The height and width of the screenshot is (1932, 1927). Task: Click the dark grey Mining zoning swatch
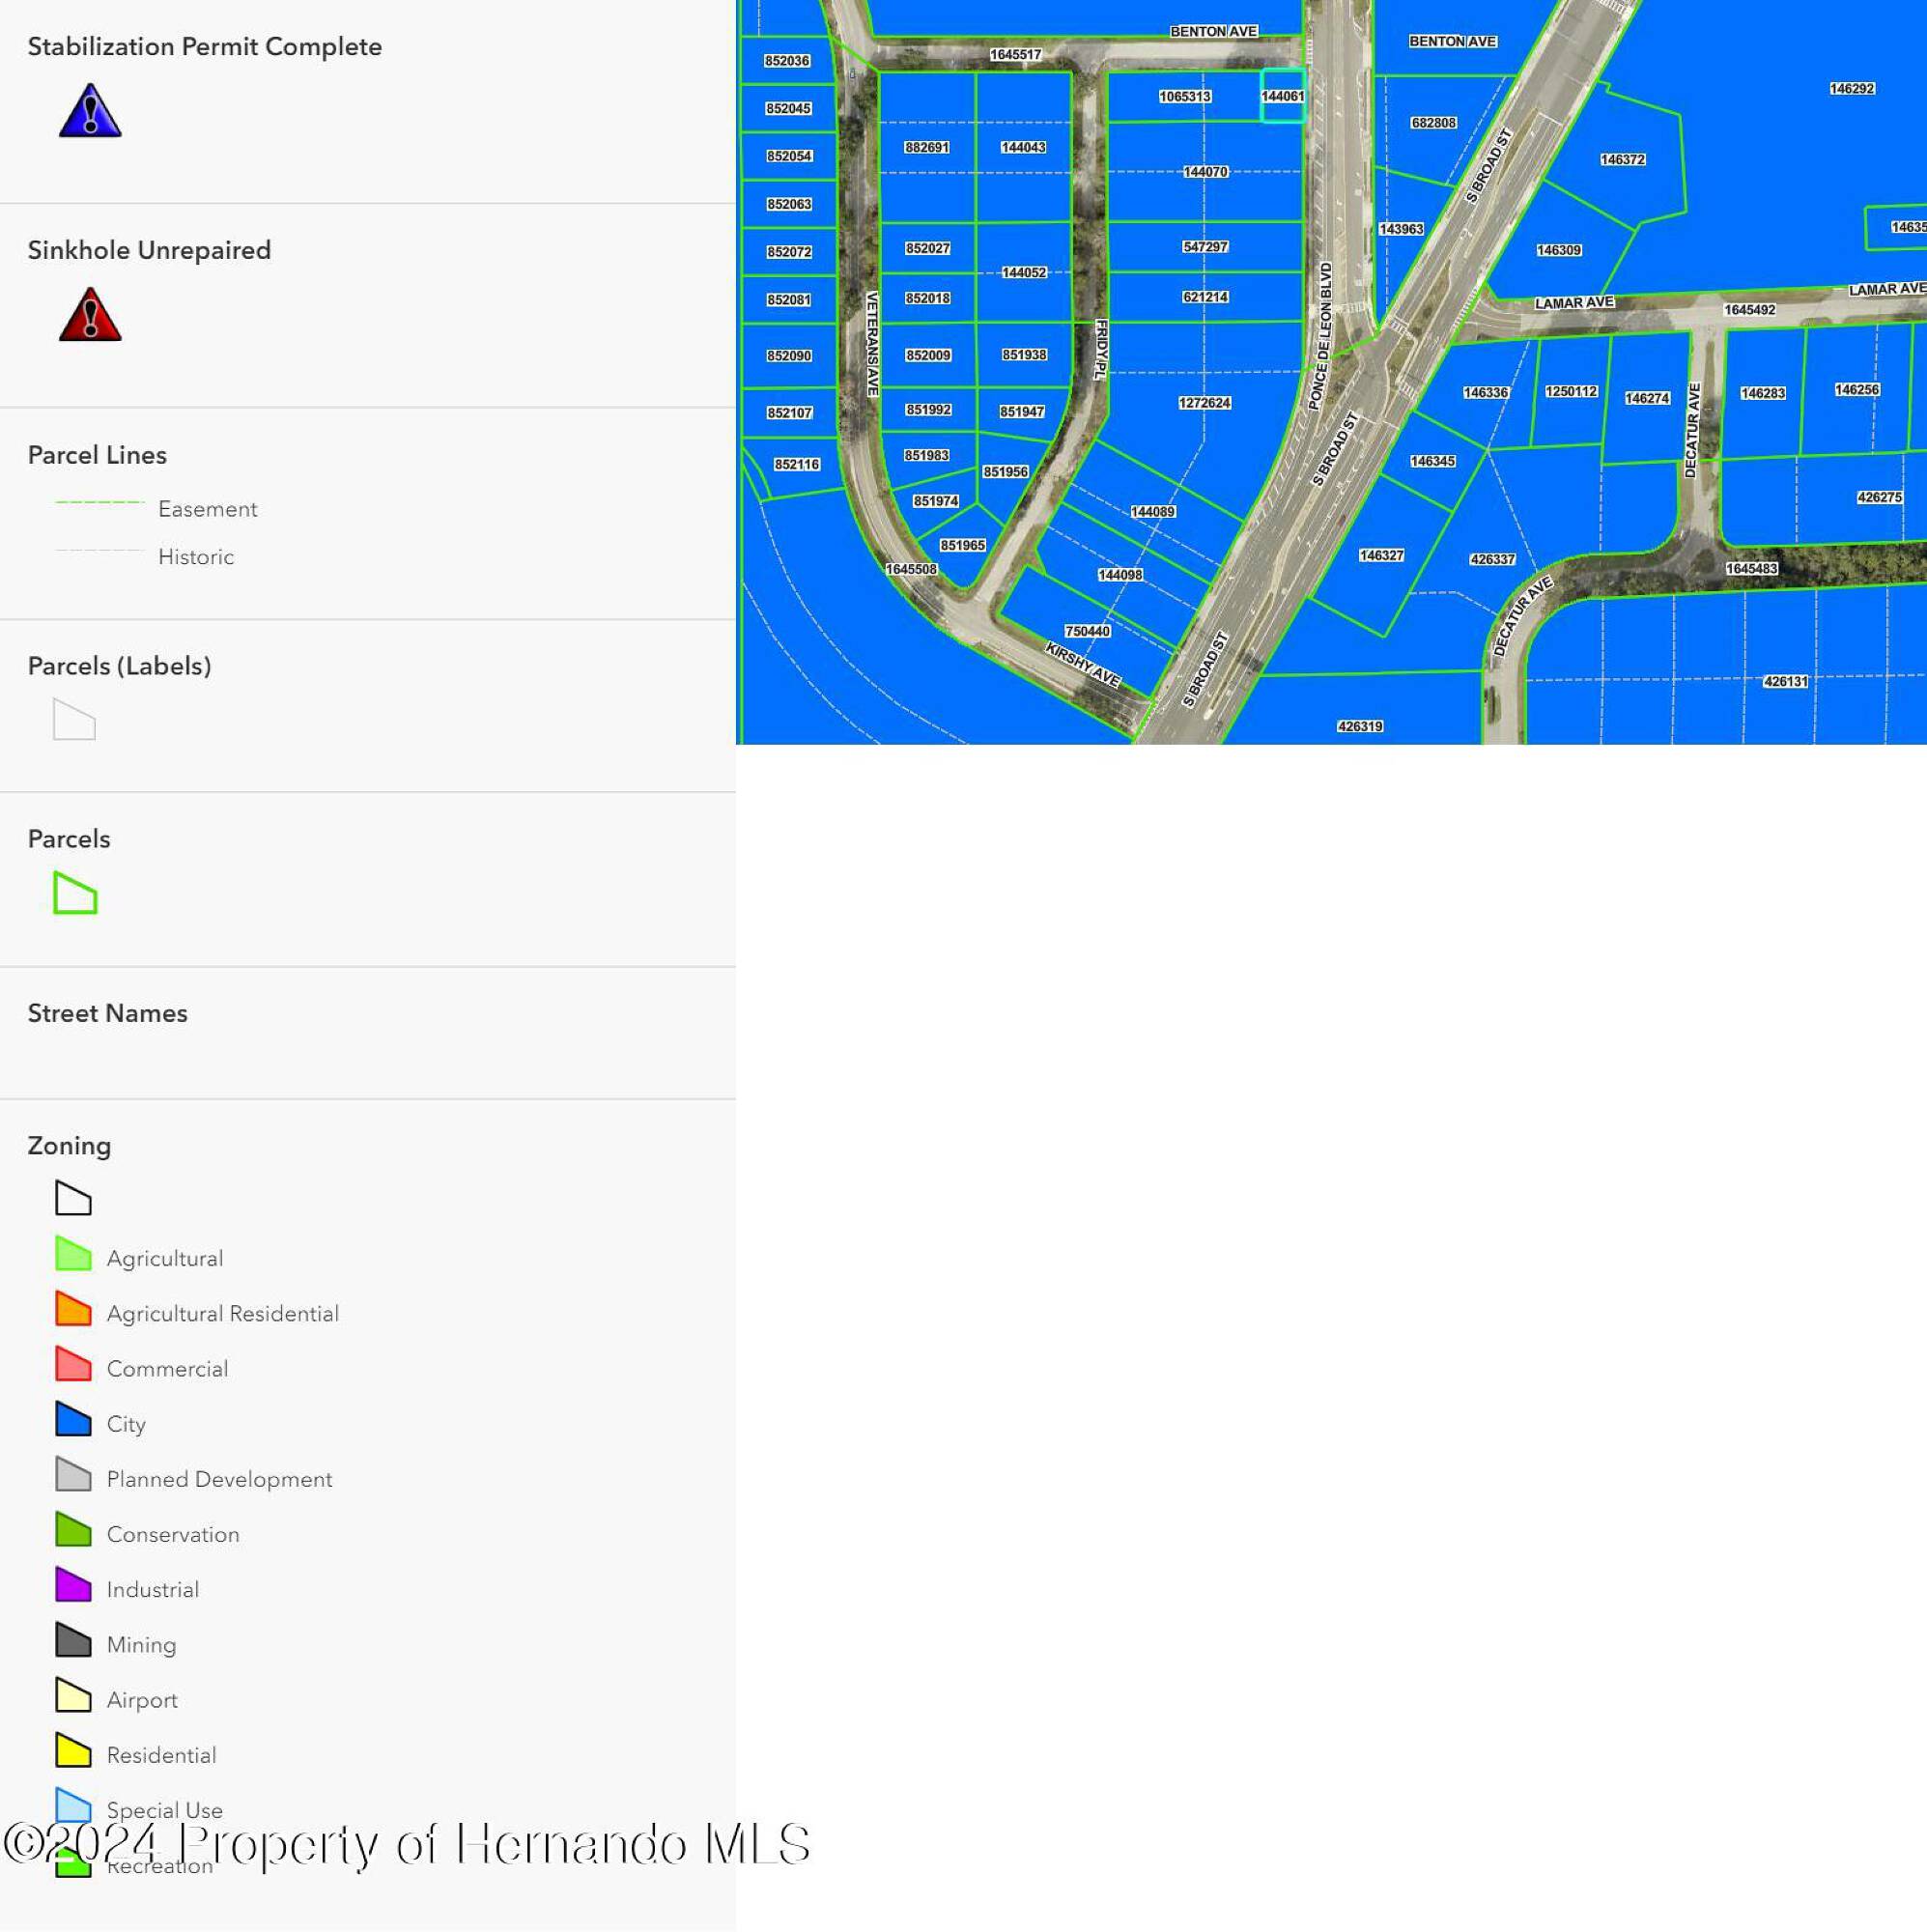[x=73, y=1640]
